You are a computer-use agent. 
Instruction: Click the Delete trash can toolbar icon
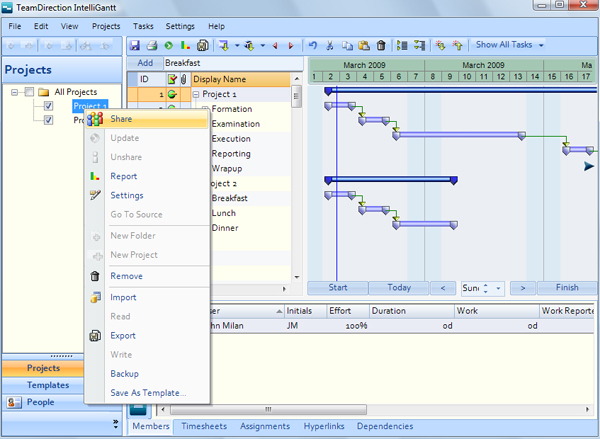coord(381,45)
